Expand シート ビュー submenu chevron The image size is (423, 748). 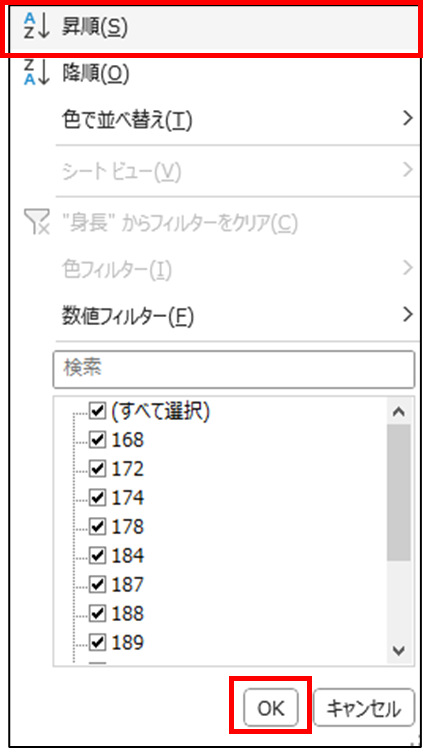click(407, 170)
